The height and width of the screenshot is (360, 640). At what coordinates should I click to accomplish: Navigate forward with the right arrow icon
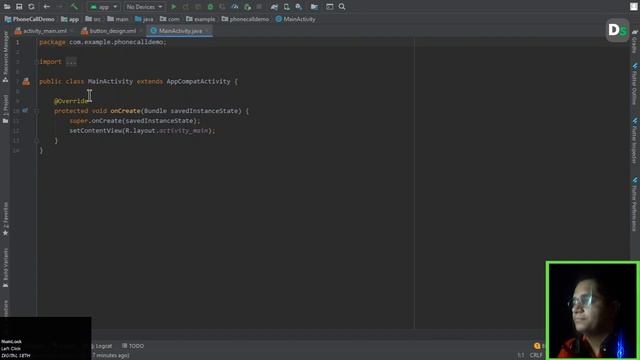point(60,7)
